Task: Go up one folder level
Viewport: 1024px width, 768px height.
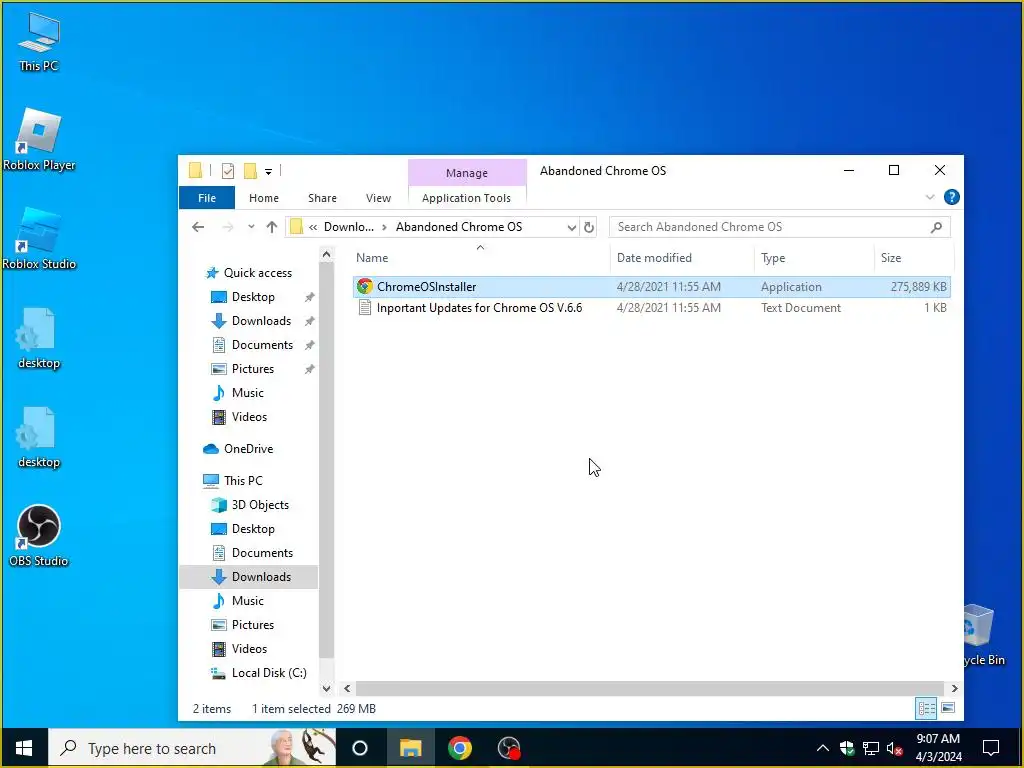Action: click(272, 227)
